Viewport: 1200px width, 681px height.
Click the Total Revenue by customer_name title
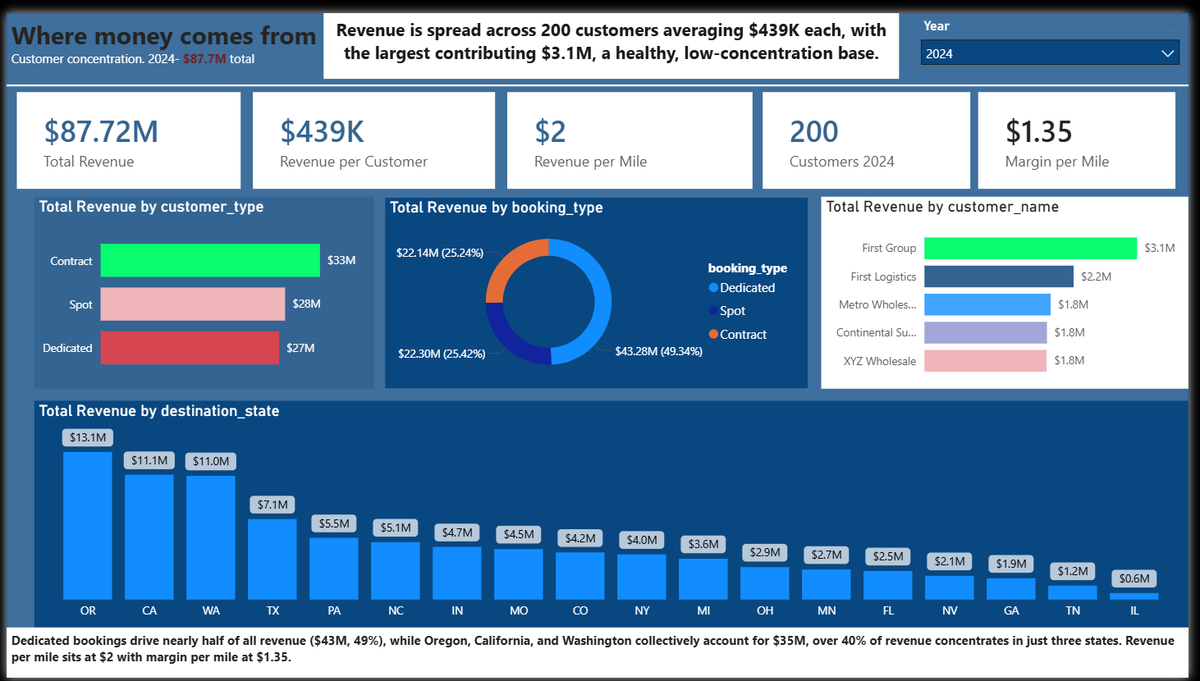pyautogui.click(x=943, y=207)
